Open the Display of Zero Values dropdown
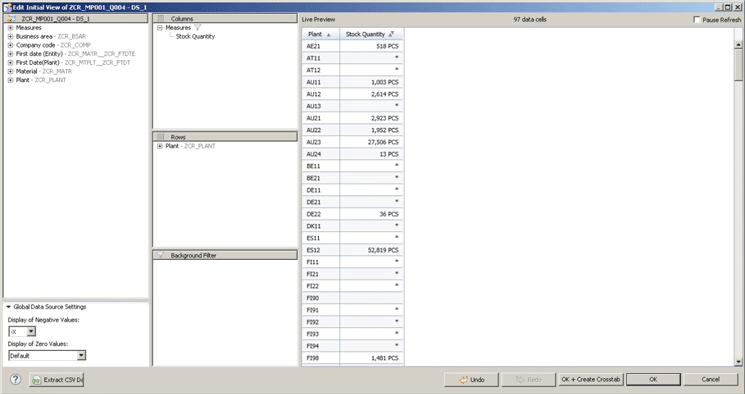This screenshot has height=394, width=745. (81, 355)
